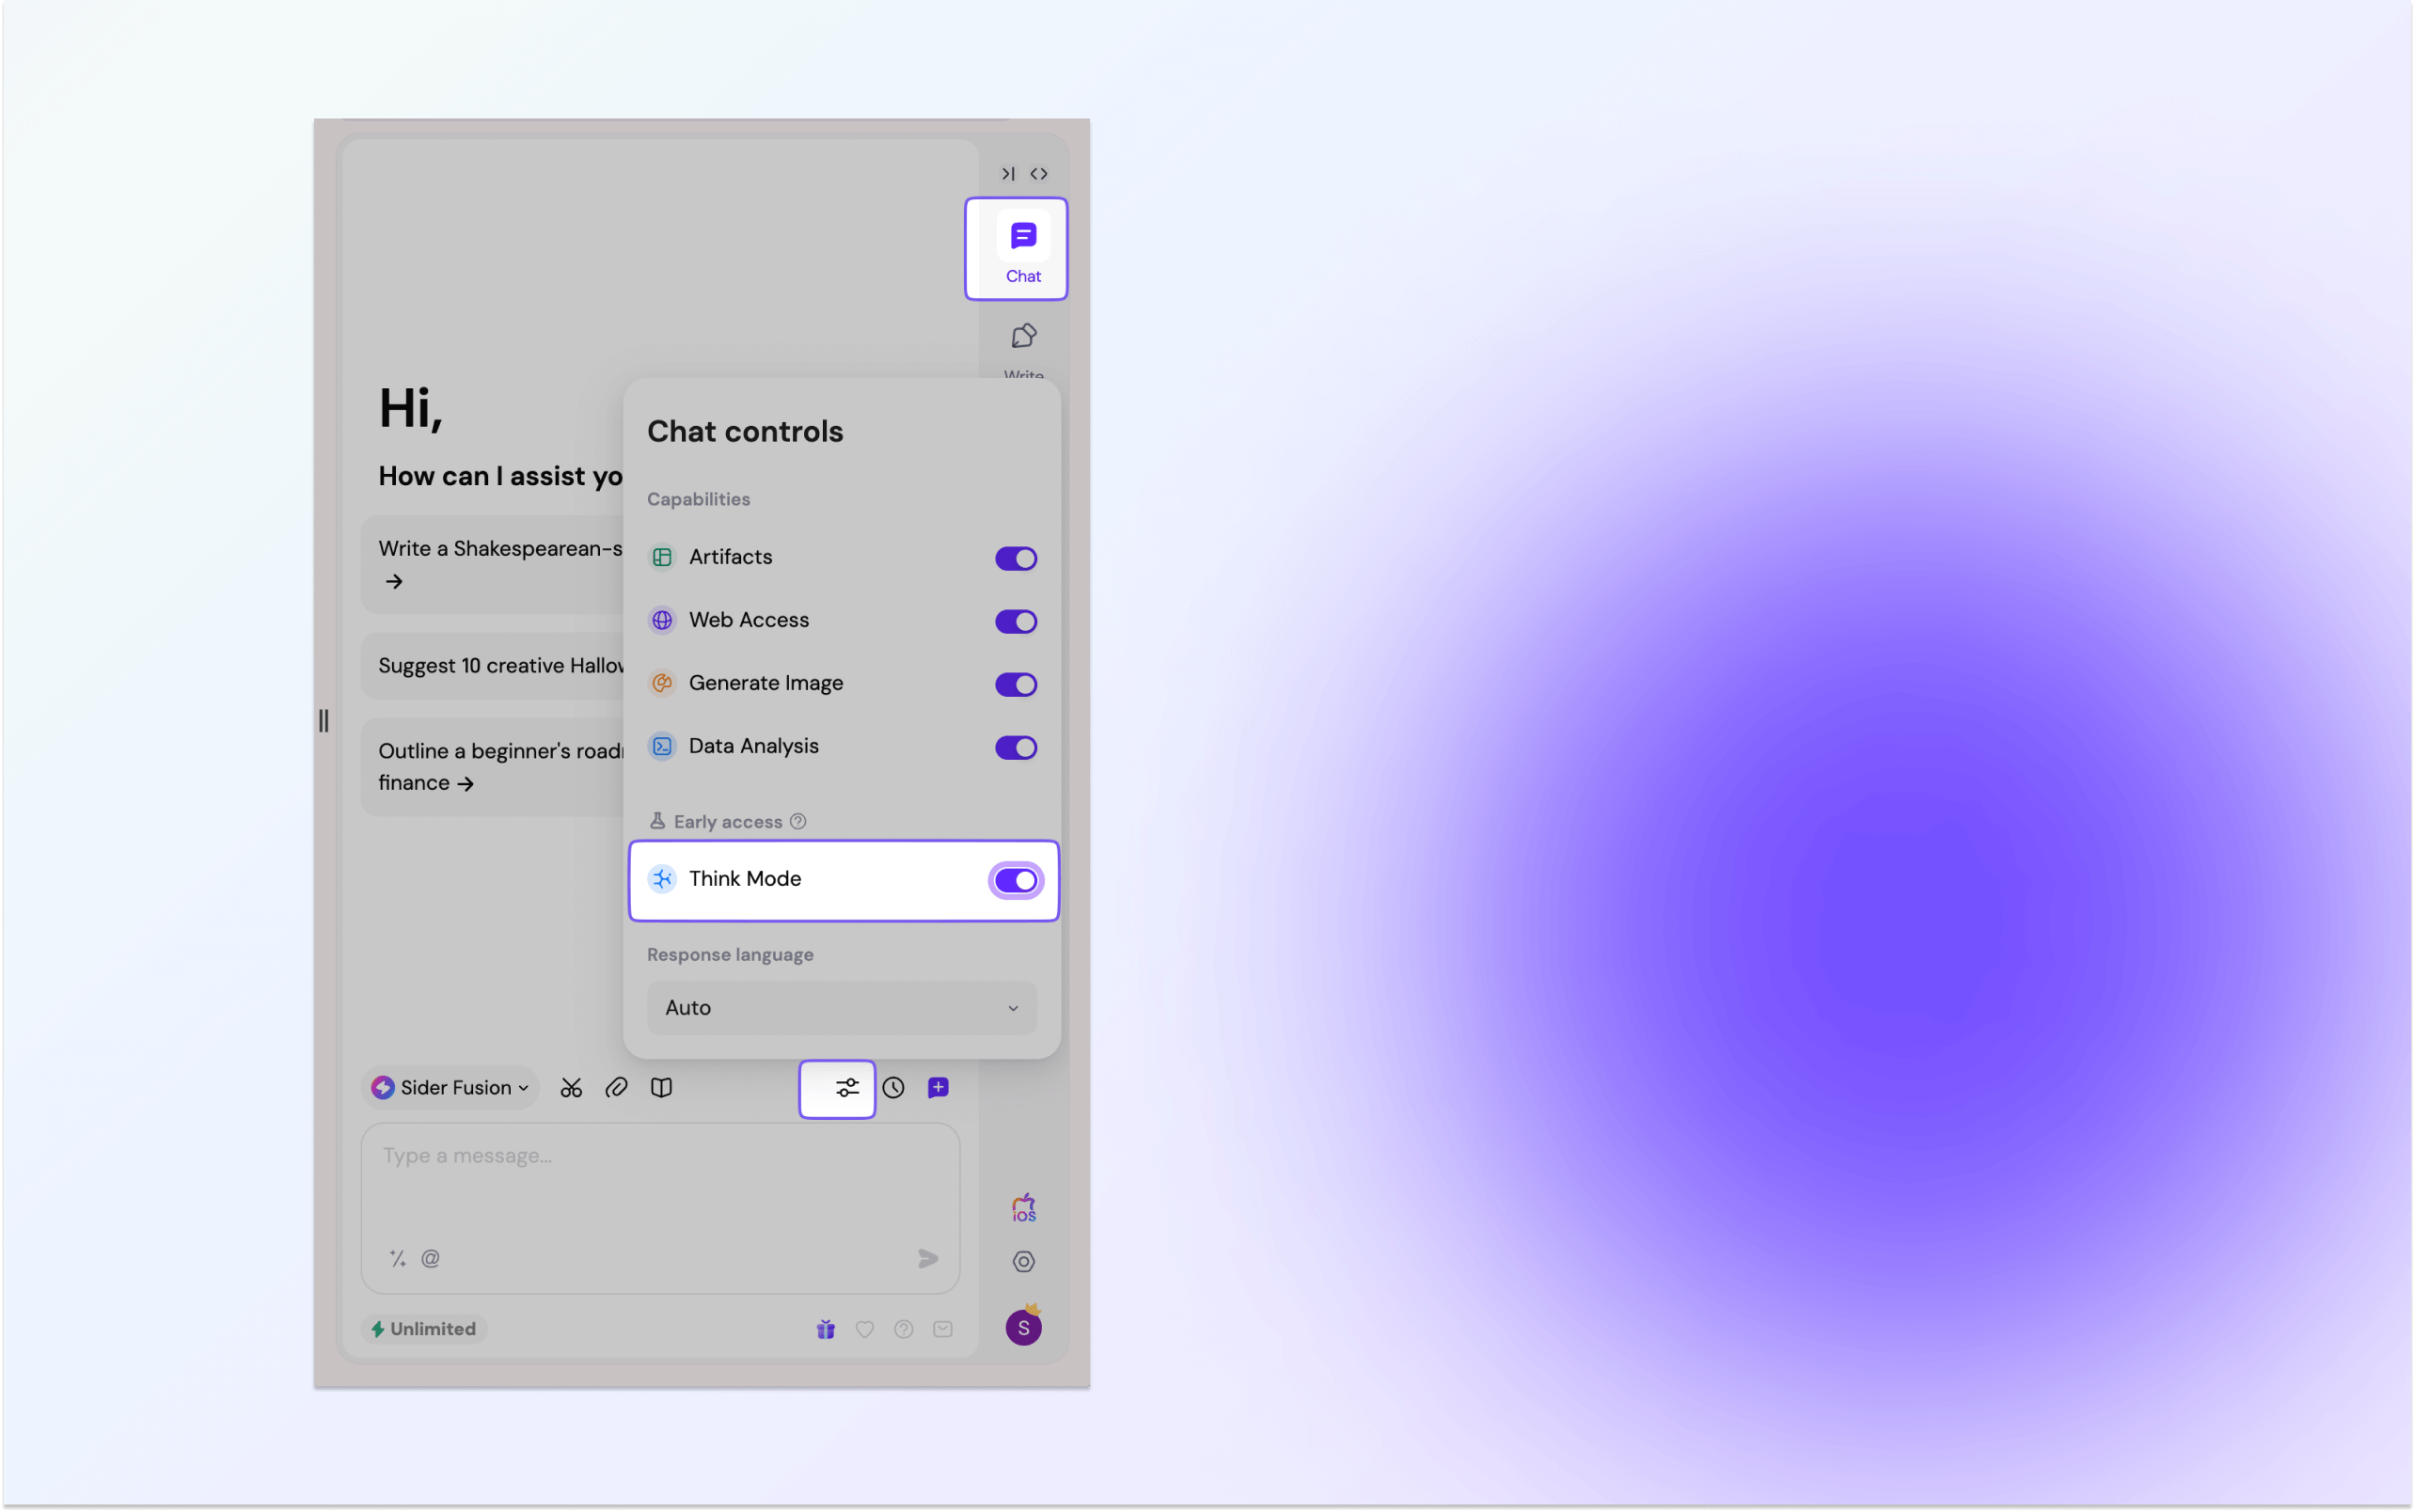Viewport: 2415px width, 1512px height.
Task: Turn off Think Mode
Action: pyautogui.click(x=1015, y=880)
